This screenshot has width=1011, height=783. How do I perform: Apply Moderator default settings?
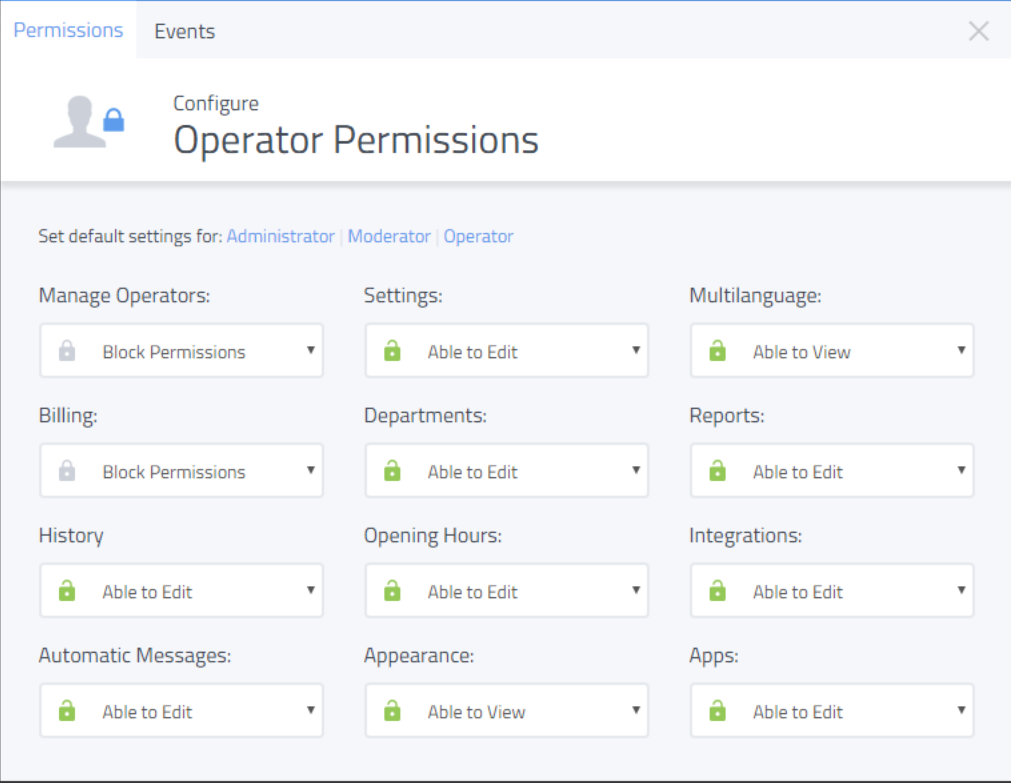[389, 237]
